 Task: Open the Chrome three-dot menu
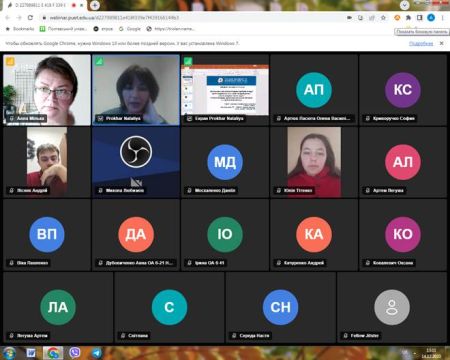(x=442, y=18)
